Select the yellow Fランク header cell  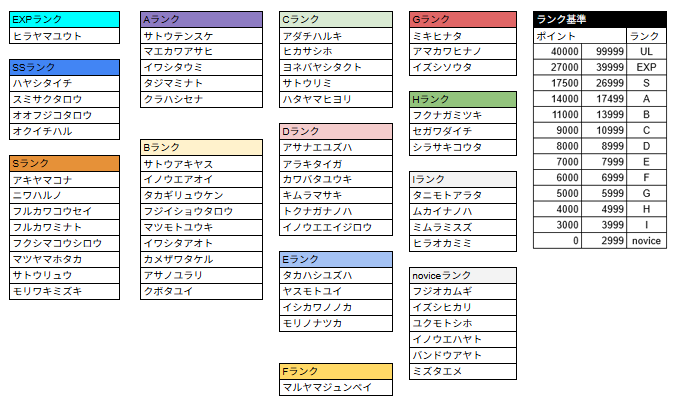click(x=336, y=371)
